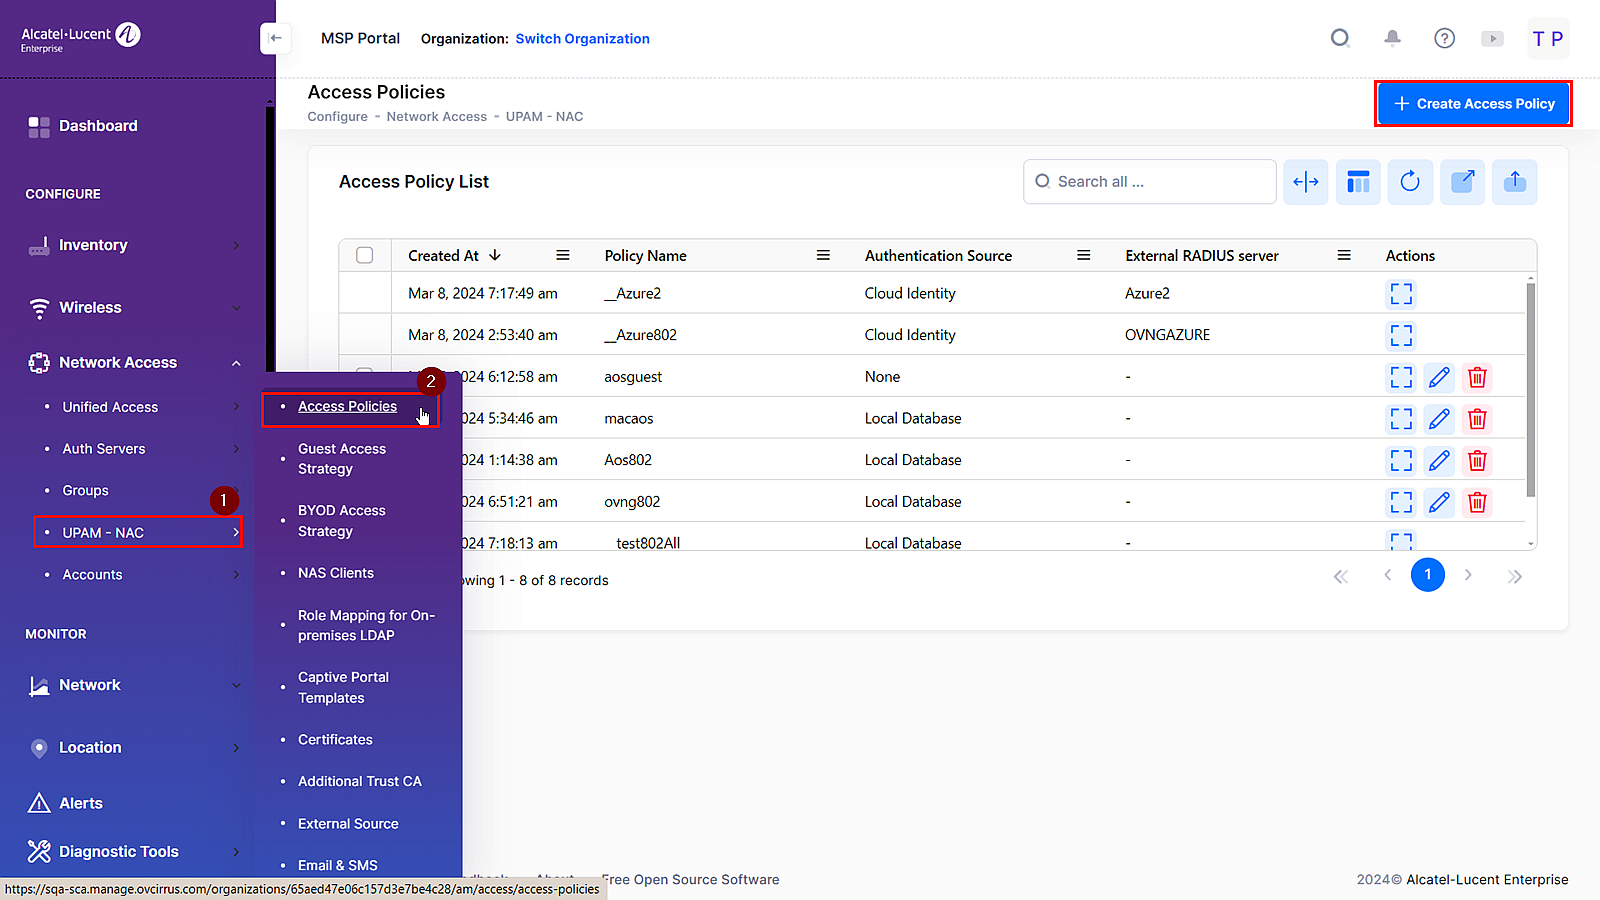Click inside the Search all field
The image size is (1600, 900).
coord(1150,182)
